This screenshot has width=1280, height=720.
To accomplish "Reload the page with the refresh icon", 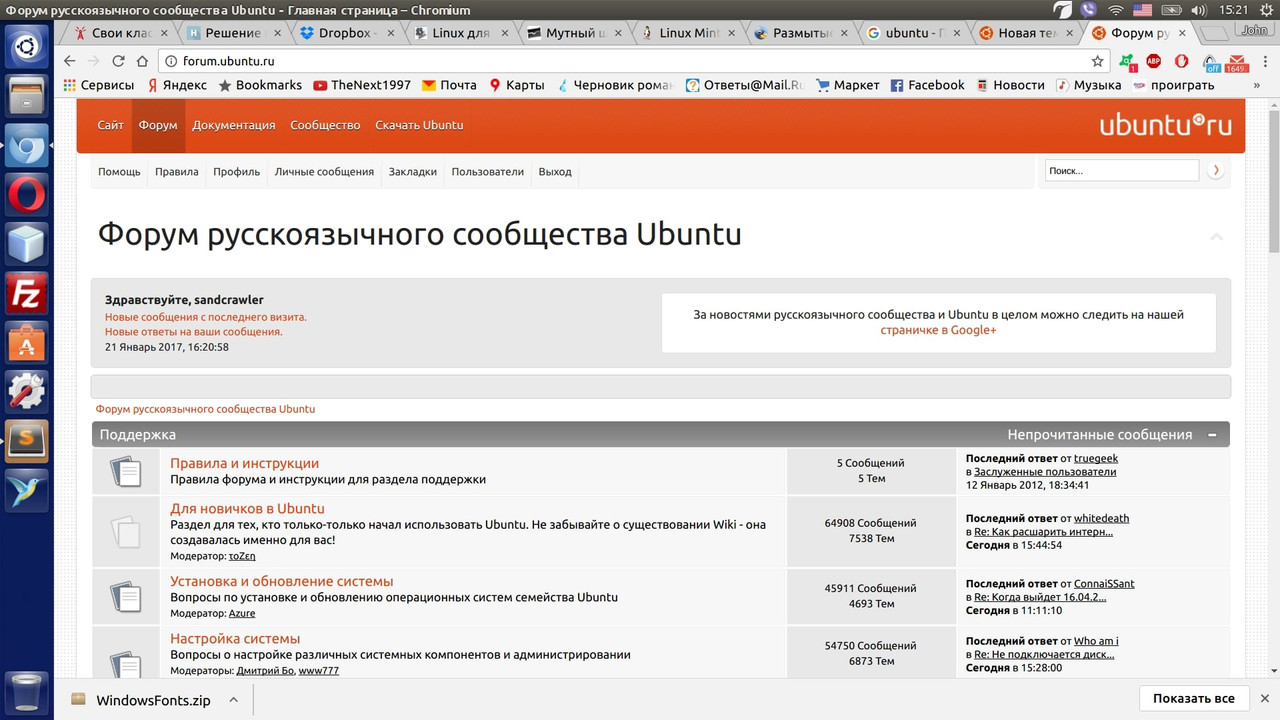I will [118, 61].
